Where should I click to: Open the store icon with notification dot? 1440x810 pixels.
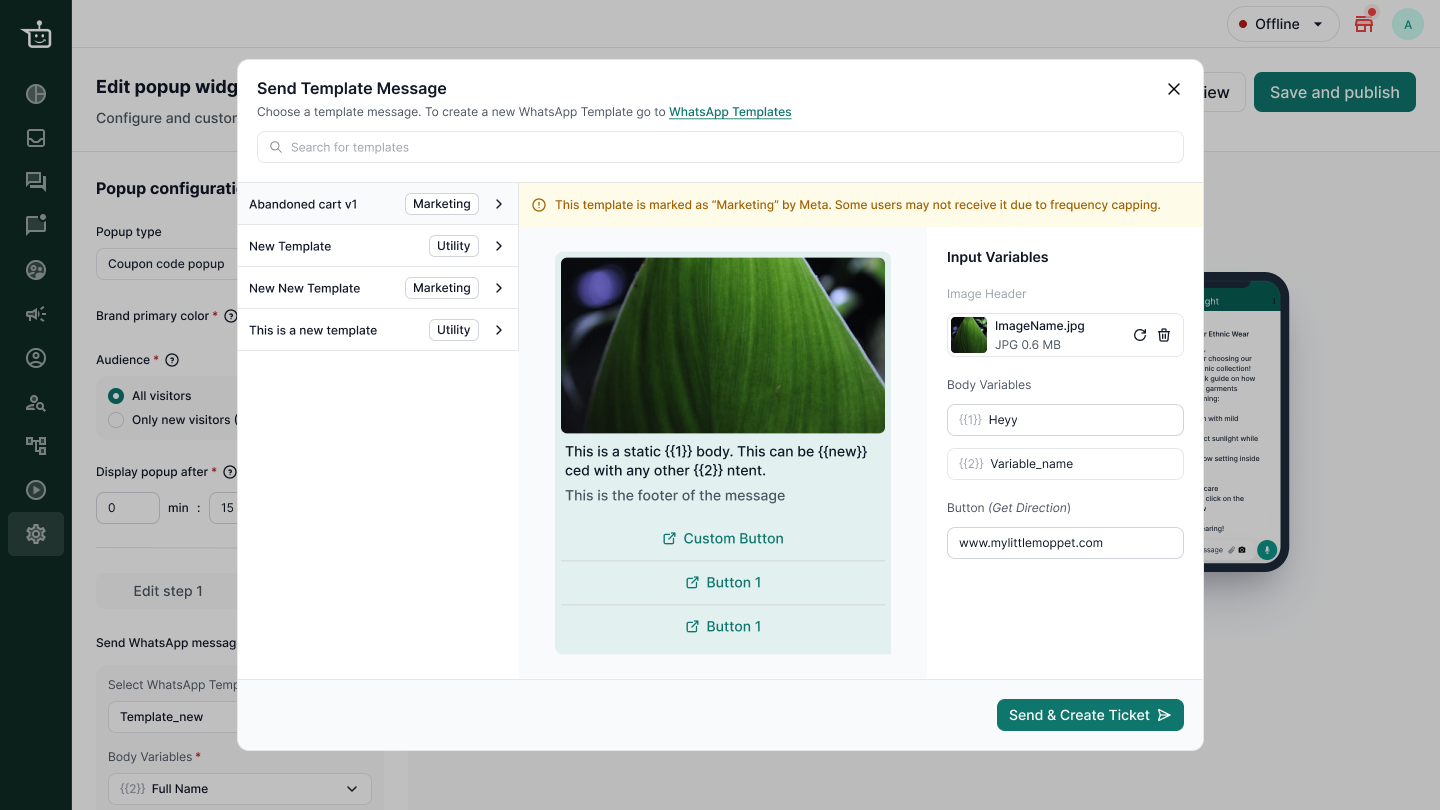tap(1365, 23)
